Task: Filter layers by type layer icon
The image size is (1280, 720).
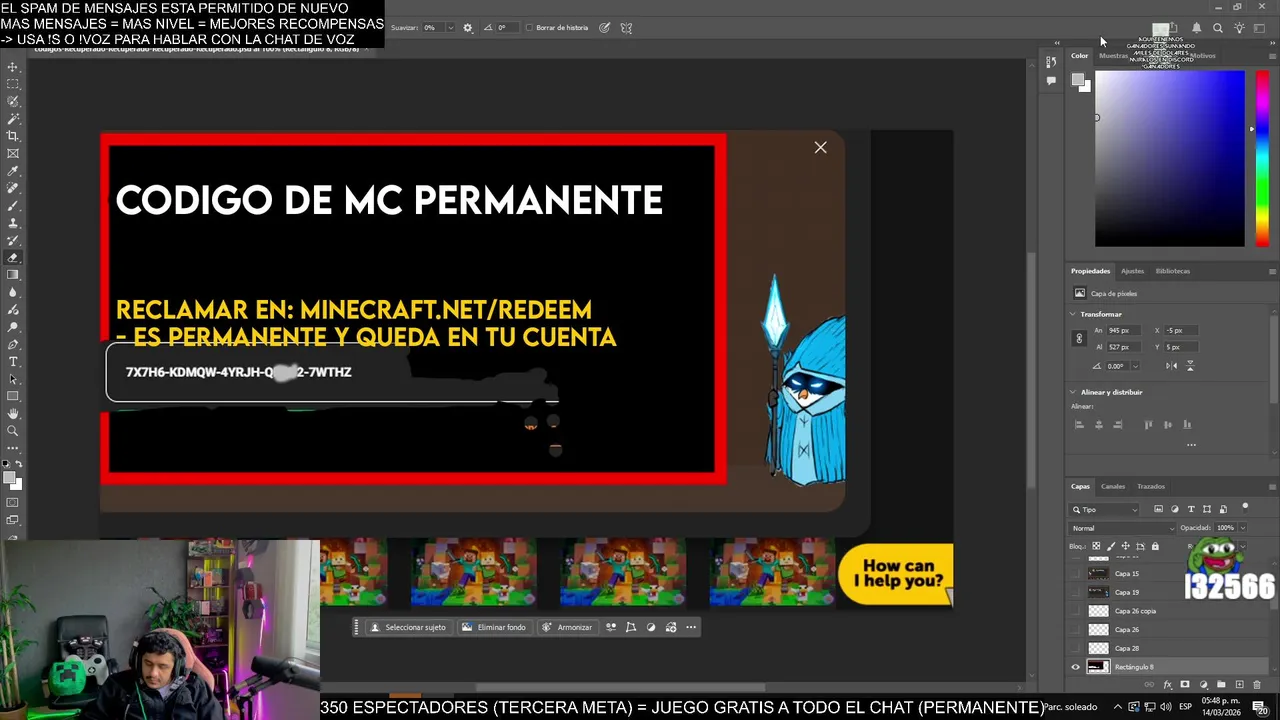Action: coord(1191,509)
